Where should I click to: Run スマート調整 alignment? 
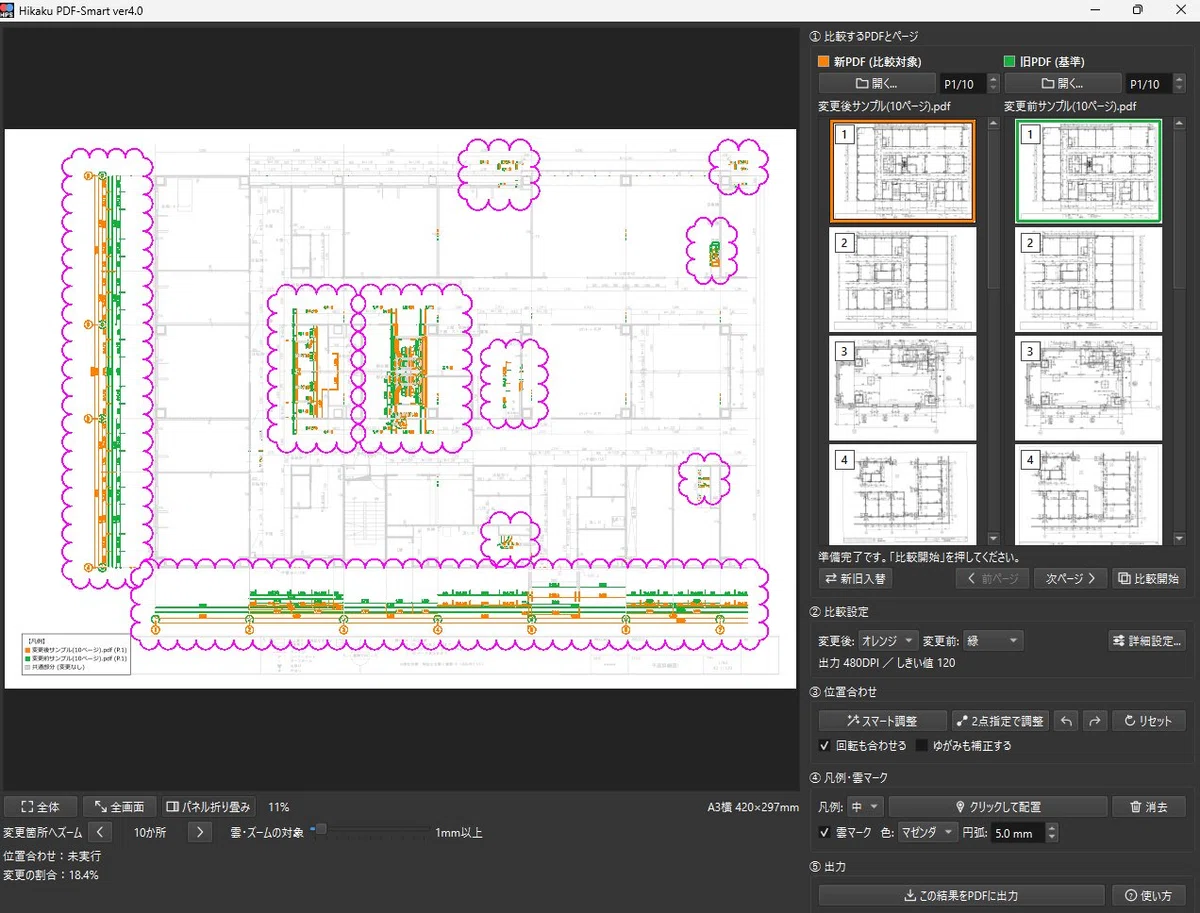coord(882,721)
